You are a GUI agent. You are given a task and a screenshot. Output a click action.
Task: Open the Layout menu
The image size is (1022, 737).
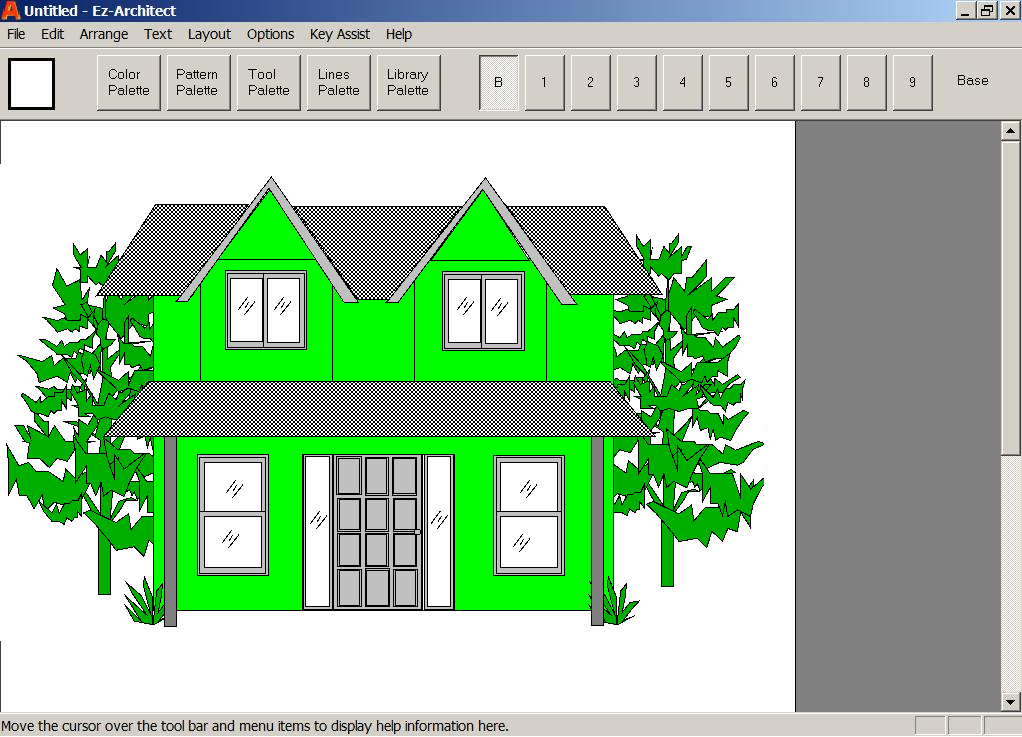(x=209, y=34)
